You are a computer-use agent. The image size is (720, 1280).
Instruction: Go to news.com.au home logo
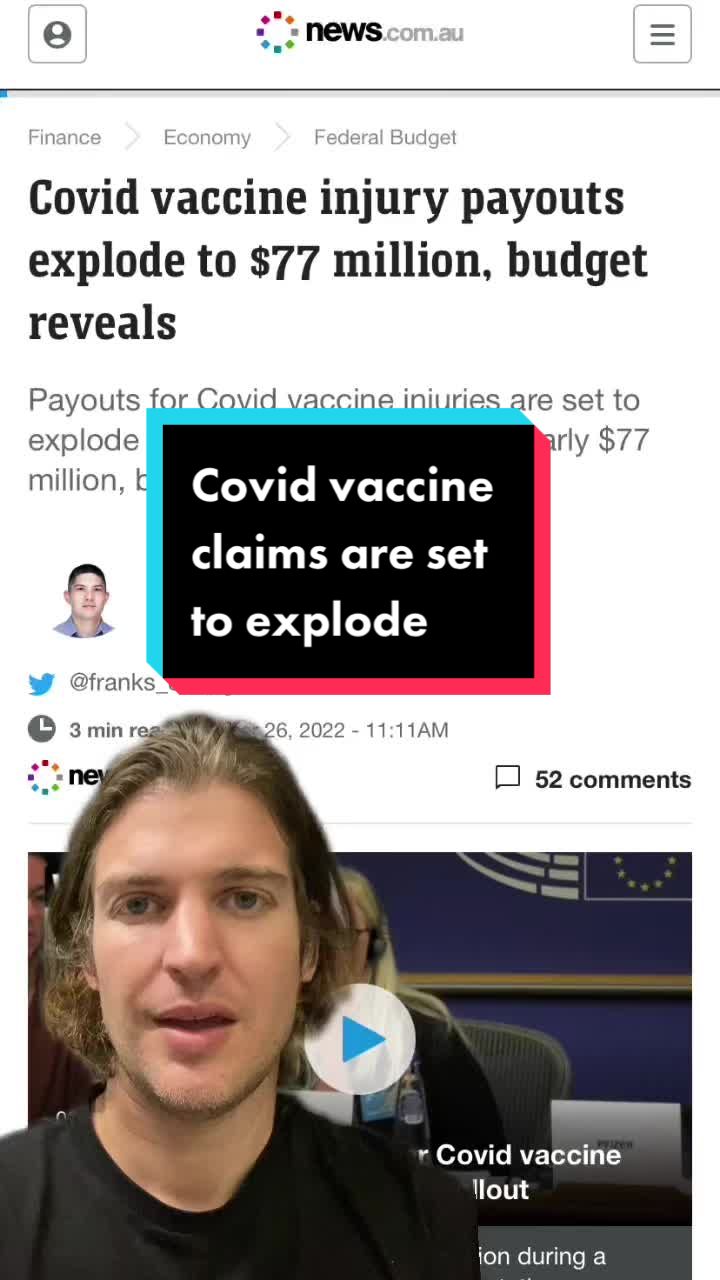(360, 32)
